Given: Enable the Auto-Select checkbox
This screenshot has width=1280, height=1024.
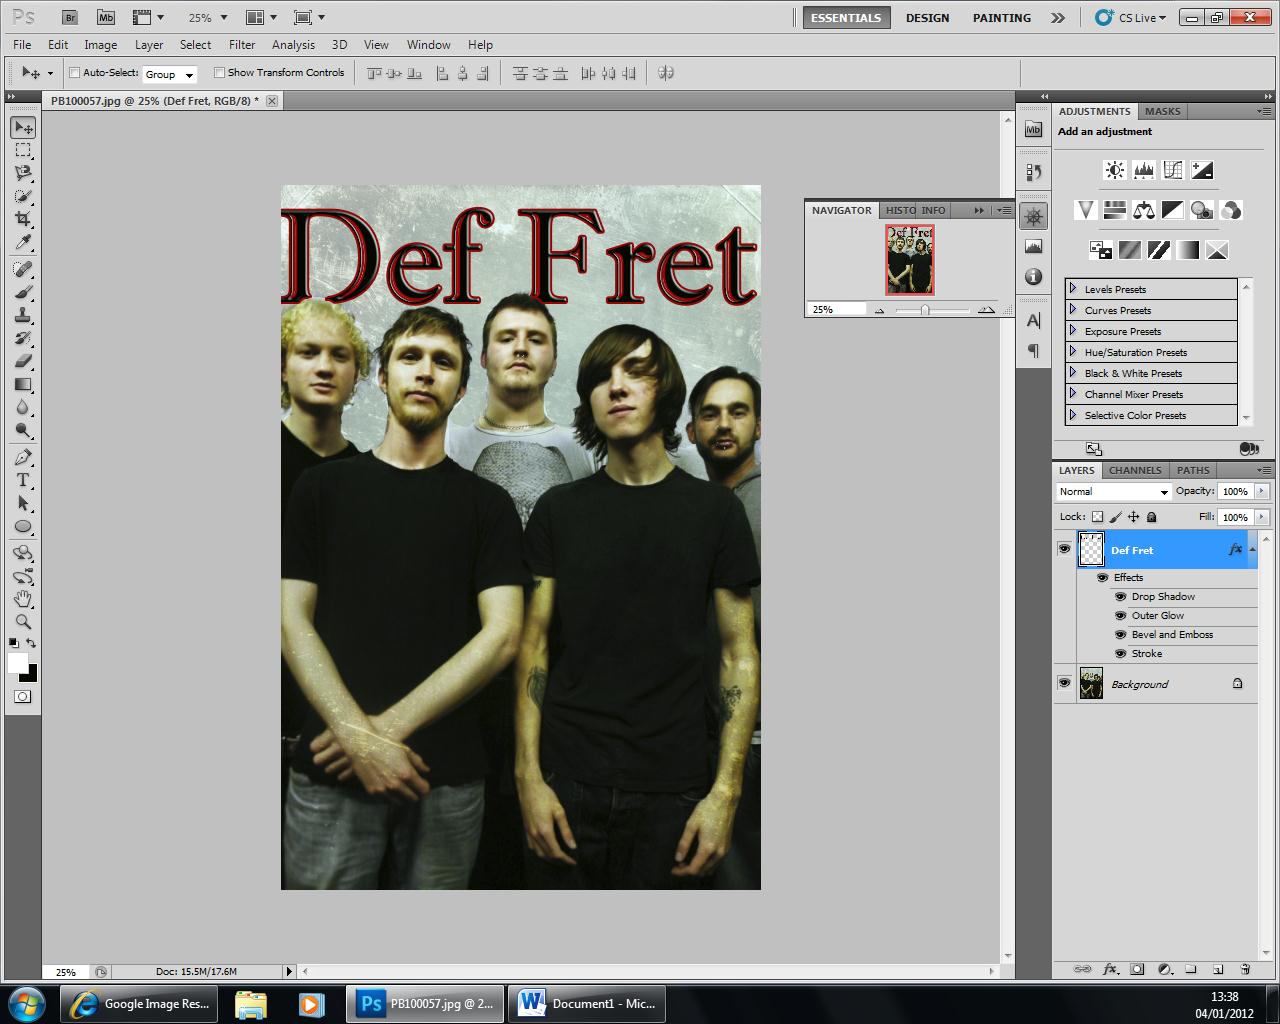Looking at the screenshot, I should coord(74,73).
